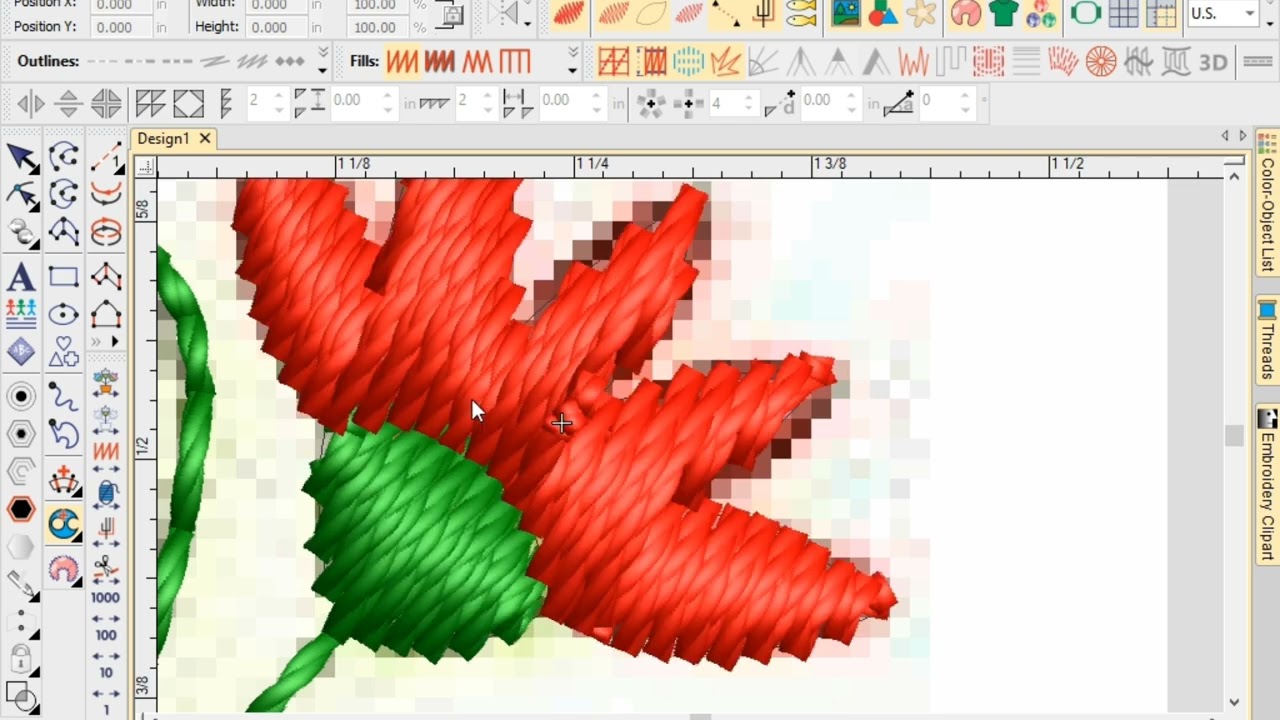
Task: Toggle the red hatched square fill icon
Action: [x=614, y=62]
